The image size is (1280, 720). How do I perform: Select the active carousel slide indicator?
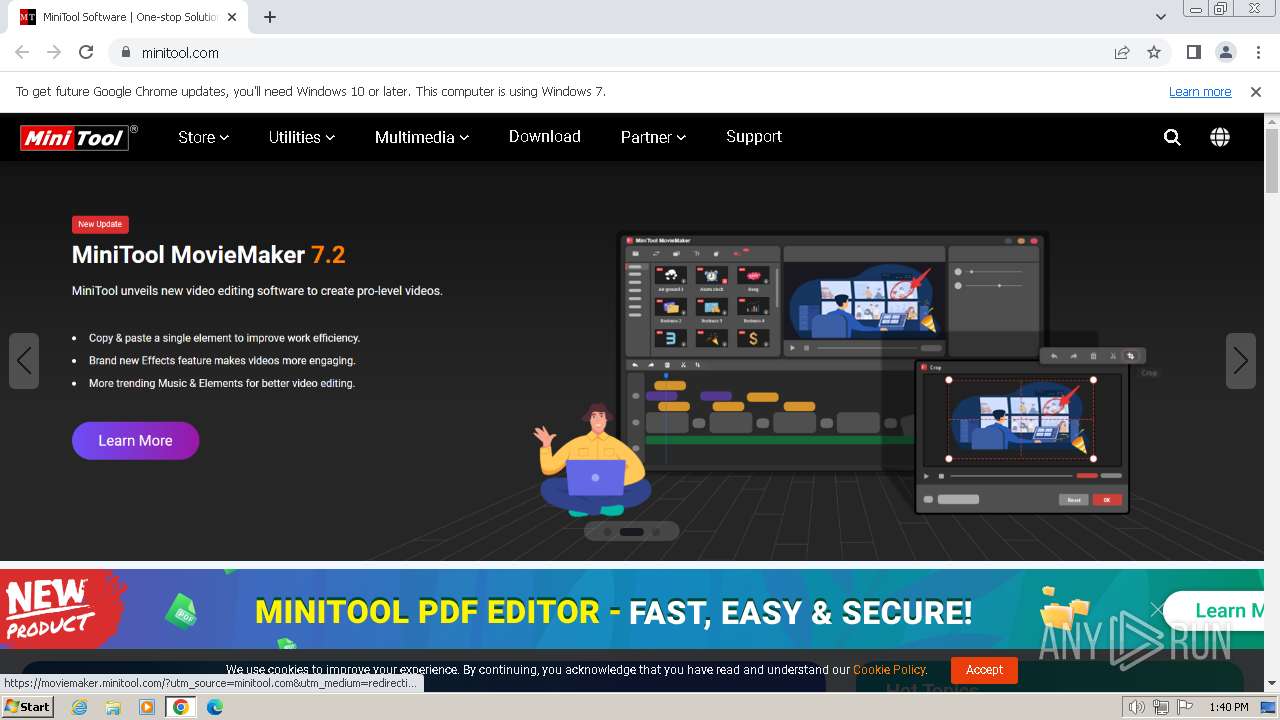632,532
